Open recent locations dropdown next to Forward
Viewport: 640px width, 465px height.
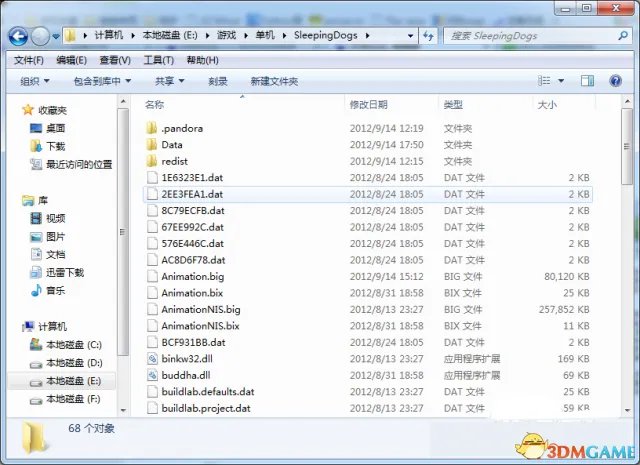tap(56, 37)
